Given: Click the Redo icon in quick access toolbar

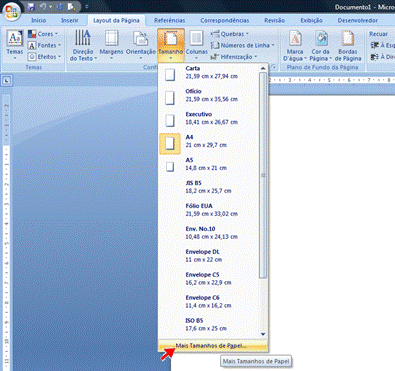Looking at the screenshot, I should (x=60, y=7).
